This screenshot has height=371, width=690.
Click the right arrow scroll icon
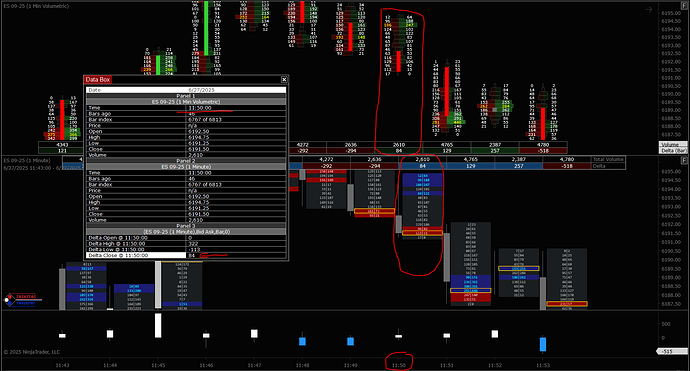(x=649, y=9)
